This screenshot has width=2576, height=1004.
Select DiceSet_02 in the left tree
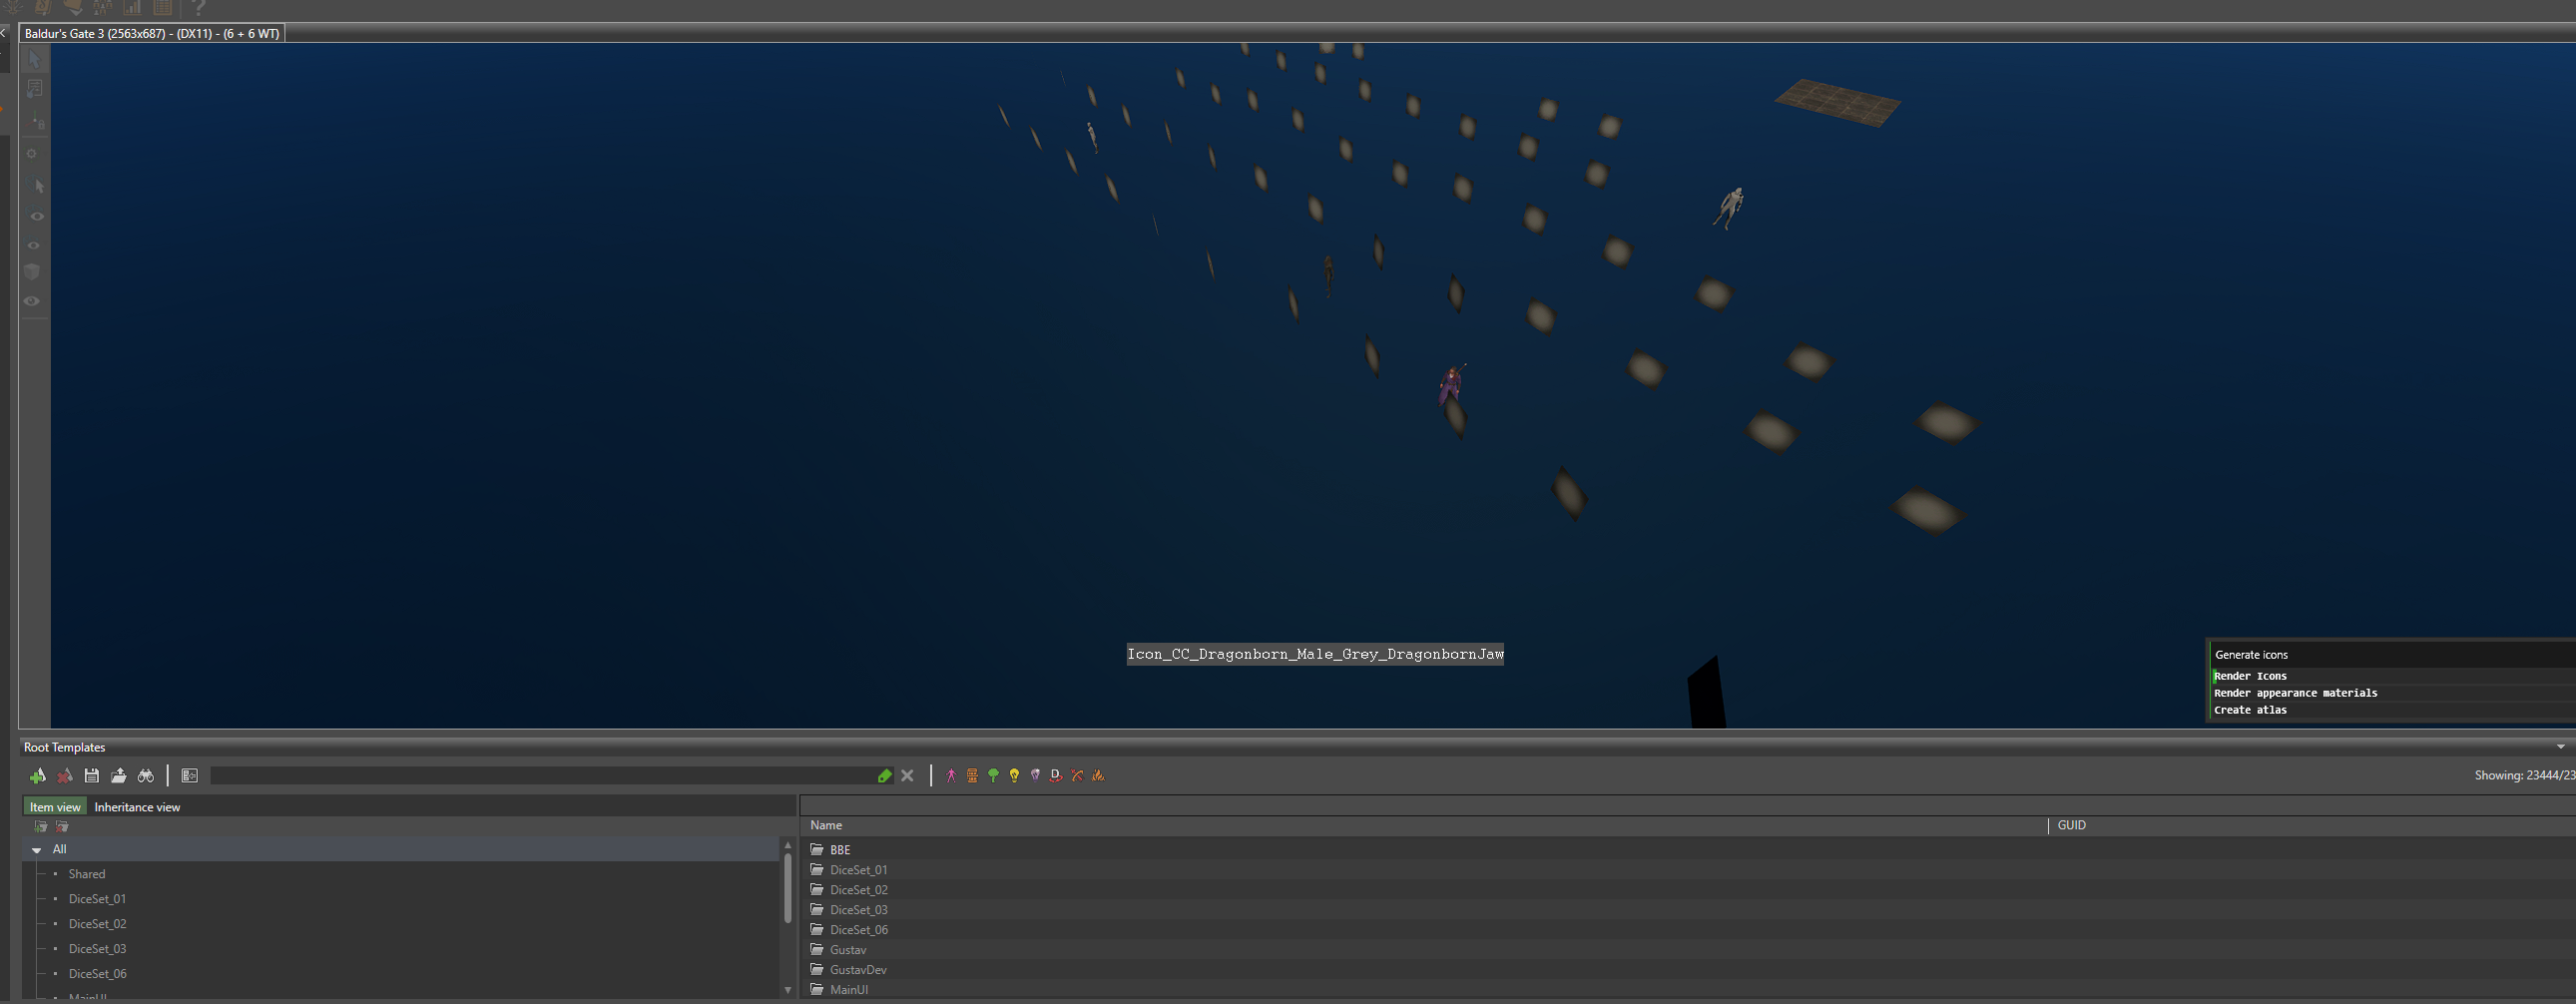[97, 924]
